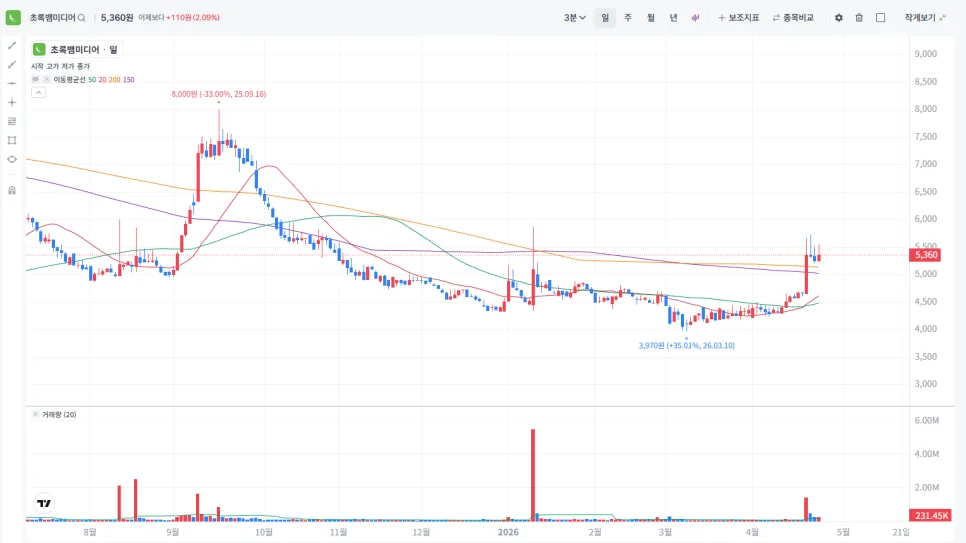Click the 10월 label on time axis
This screenshot has width=966, height=543.
click(x=264, y=532)
